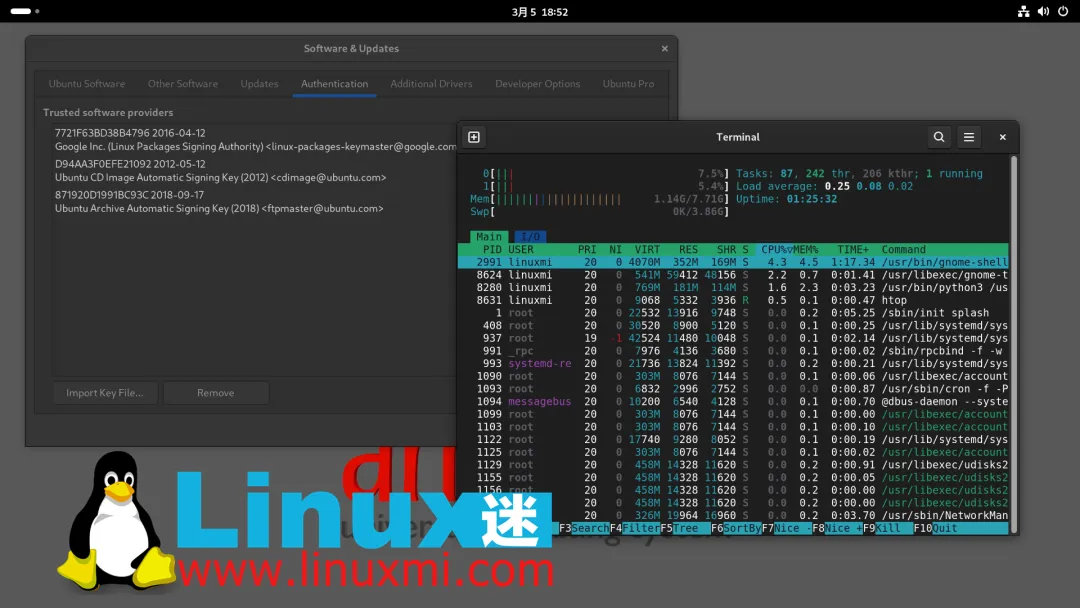1080x608 pixels.
Task: Close the Software & Updates window
Action: 665,48
